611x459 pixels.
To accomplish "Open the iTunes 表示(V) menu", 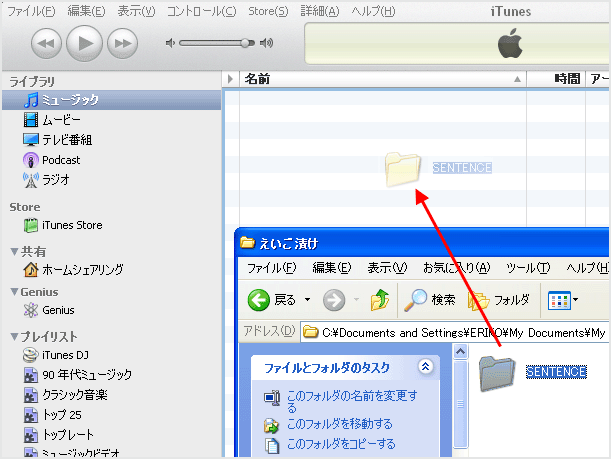I will tap(136, 11).
